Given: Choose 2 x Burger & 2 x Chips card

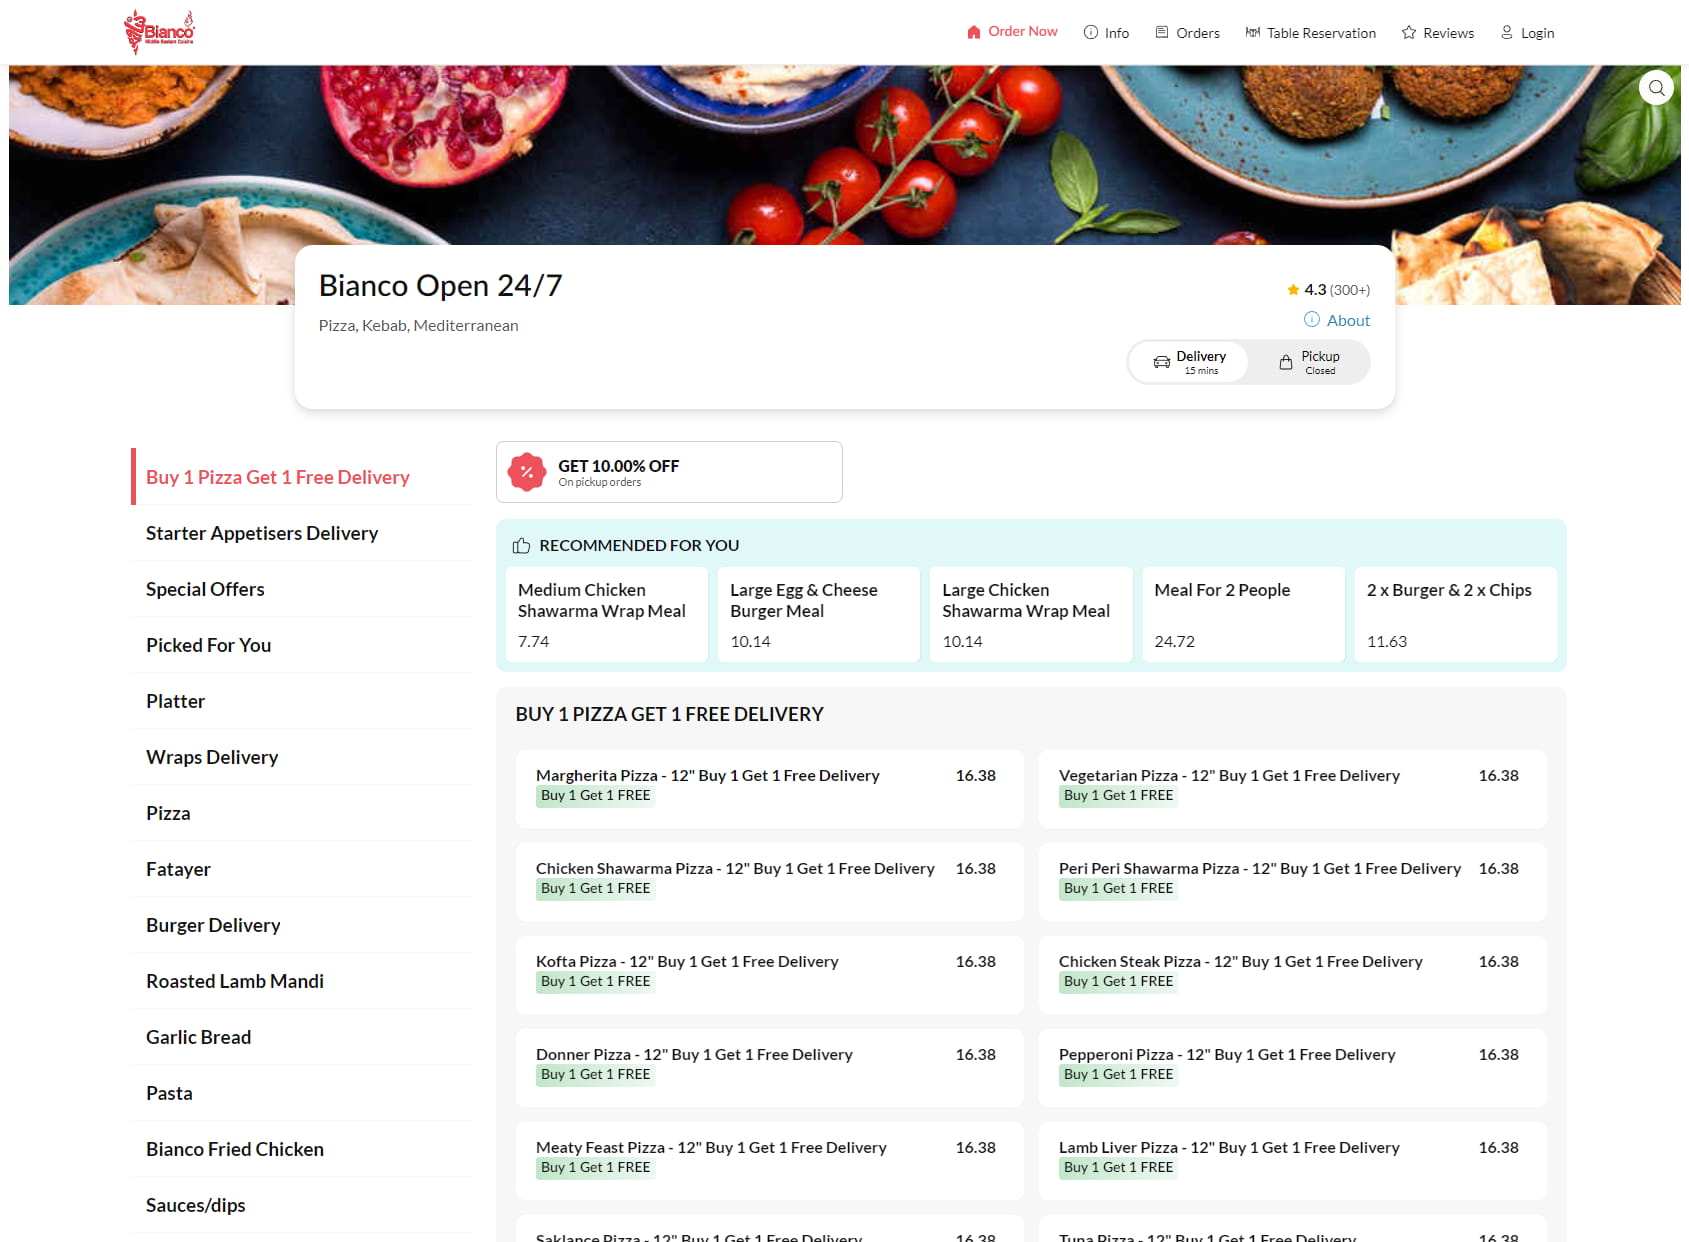Looking at the screenshot, I should coord(1456,615).
